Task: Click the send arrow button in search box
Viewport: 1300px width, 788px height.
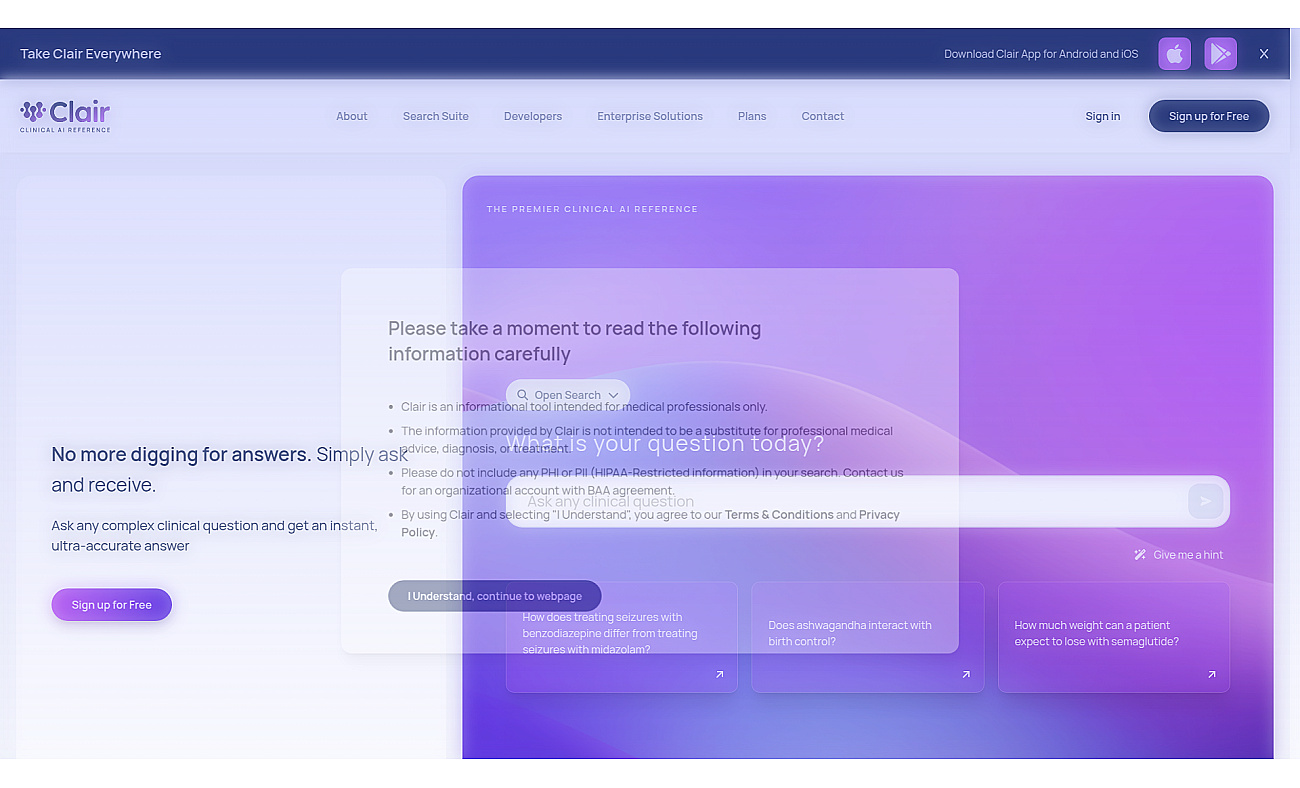Action: click(1205, 501)
